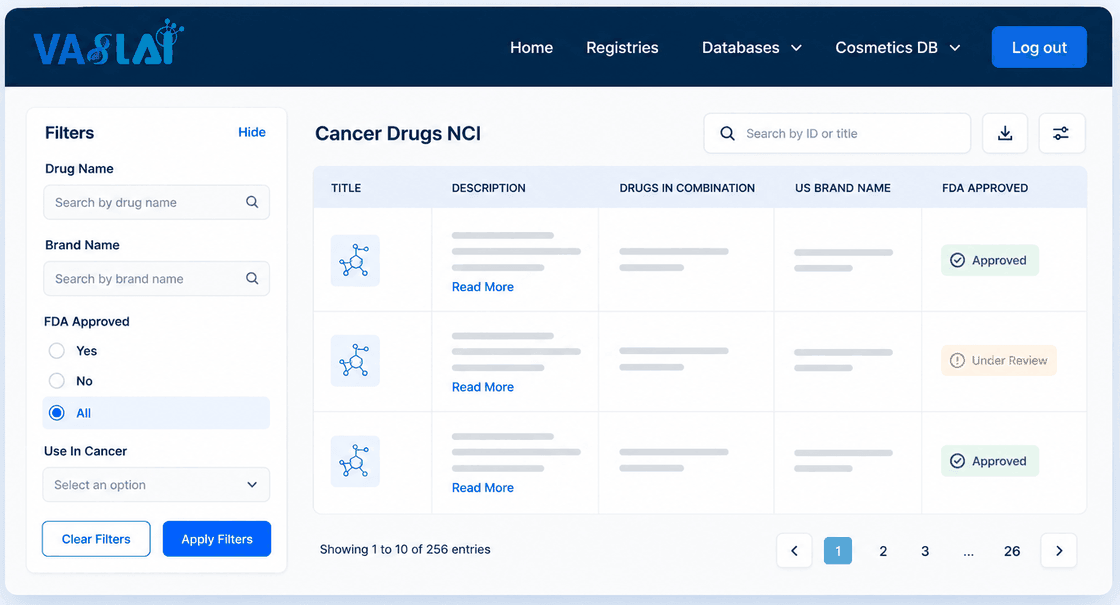Click the molecule icon in first row

coord(355,261)
